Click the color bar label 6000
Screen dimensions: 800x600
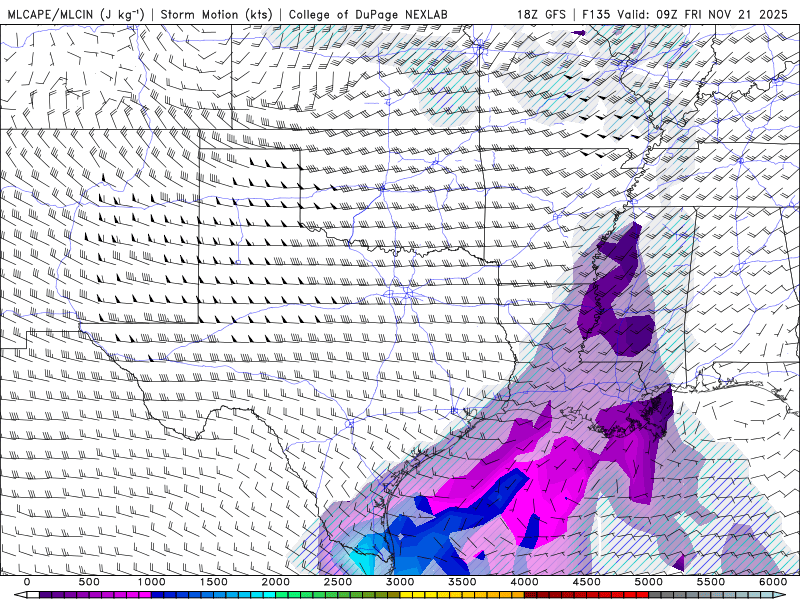tap(773, 582)
